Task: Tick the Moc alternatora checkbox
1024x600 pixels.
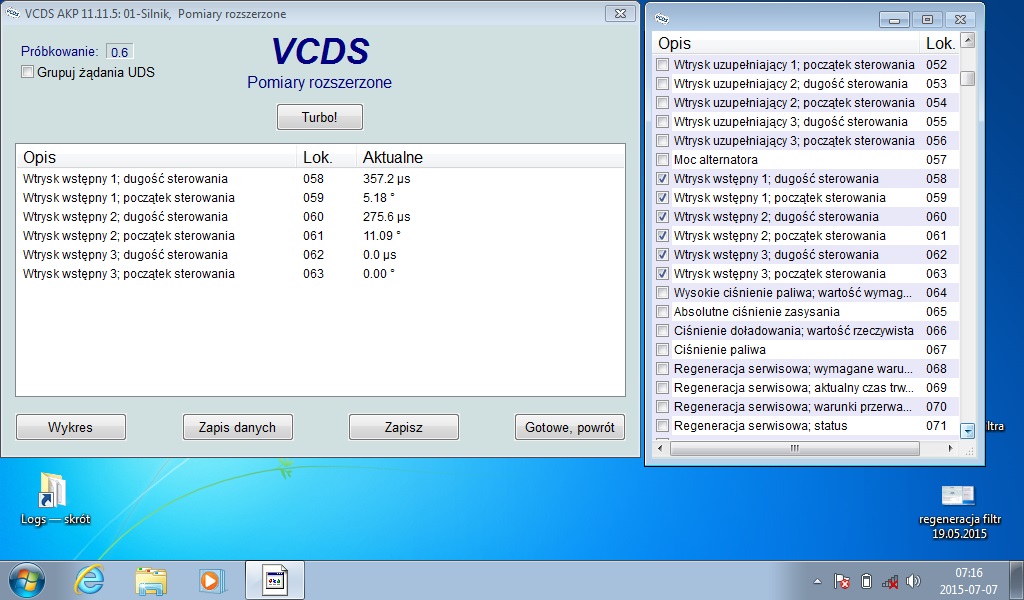Action: (x=662, y=159)
